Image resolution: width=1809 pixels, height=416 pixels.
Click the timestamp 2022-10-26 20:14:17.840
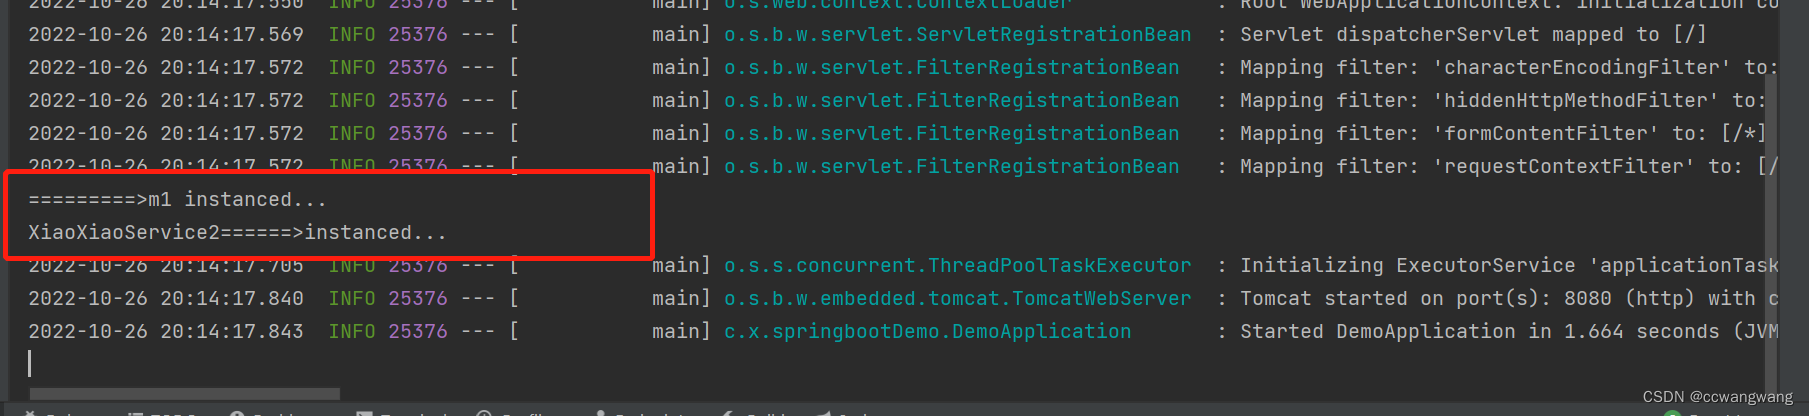[166, 299]
